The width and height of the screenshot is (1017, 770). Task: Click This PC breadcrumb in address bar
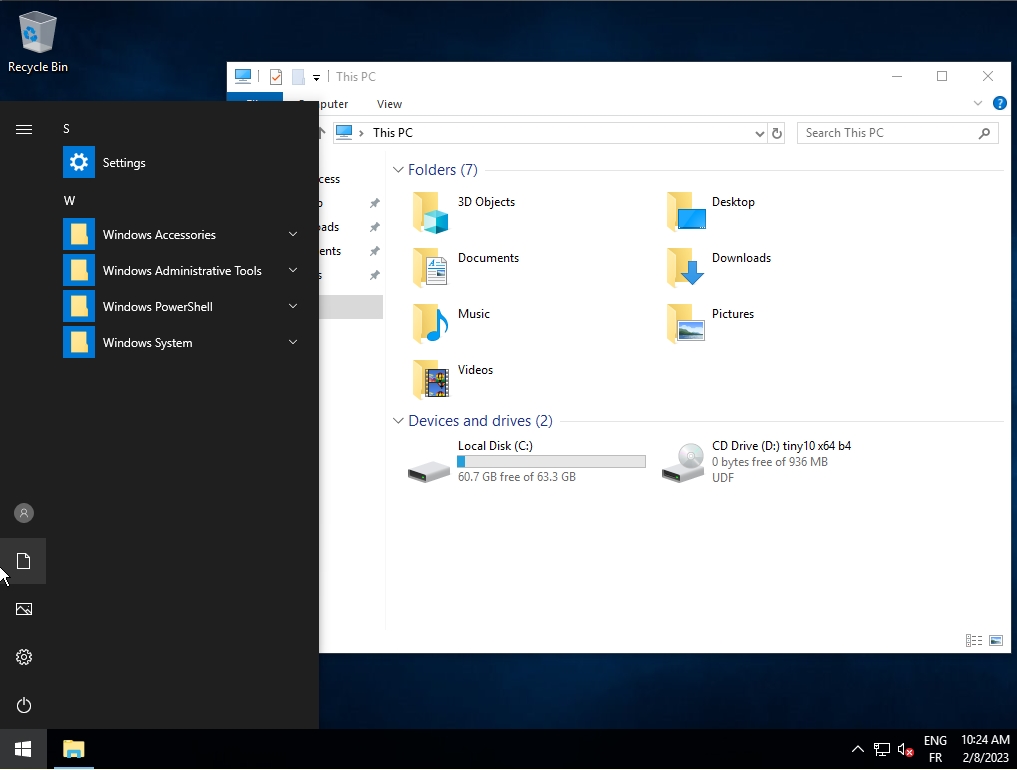point(393,133)
